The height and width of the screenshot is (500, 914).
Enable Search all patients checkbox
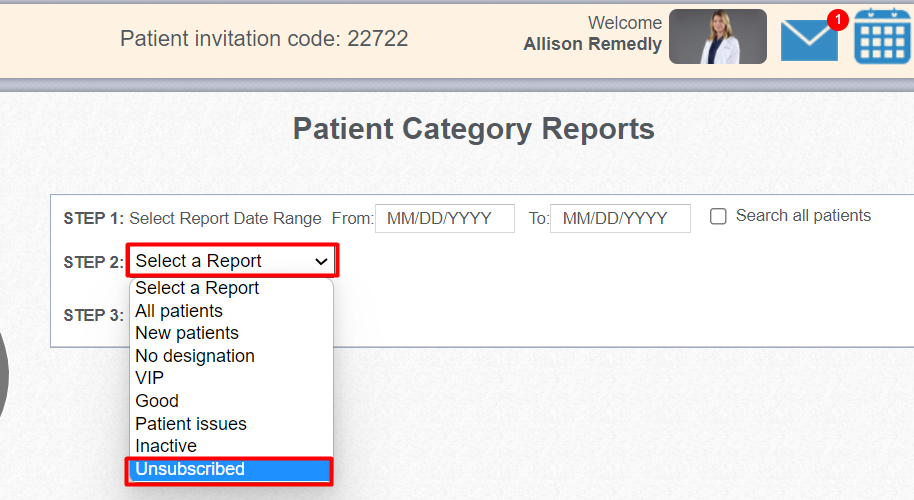coord(718,217)
